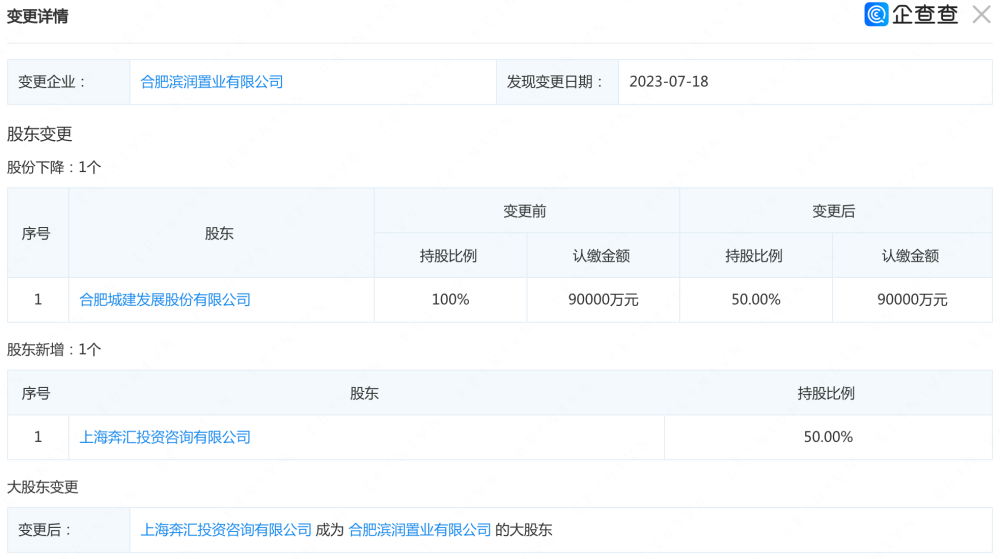Click the 股份下降：1个 label
Viewport: 1000px width, 559px height.
coord(54,167)
